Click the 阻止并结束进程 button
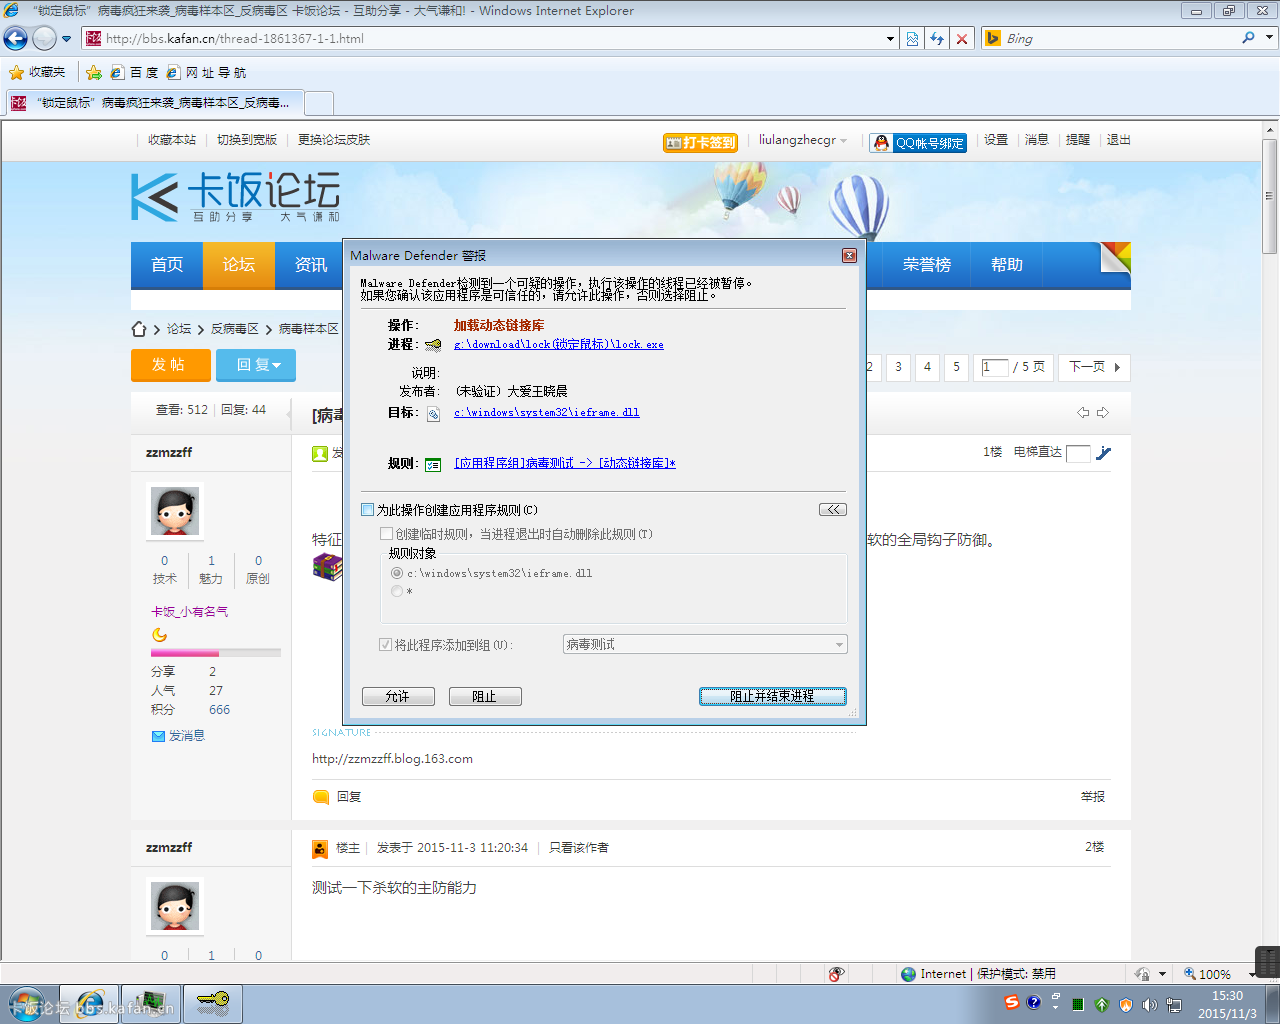 coord(772,697)
